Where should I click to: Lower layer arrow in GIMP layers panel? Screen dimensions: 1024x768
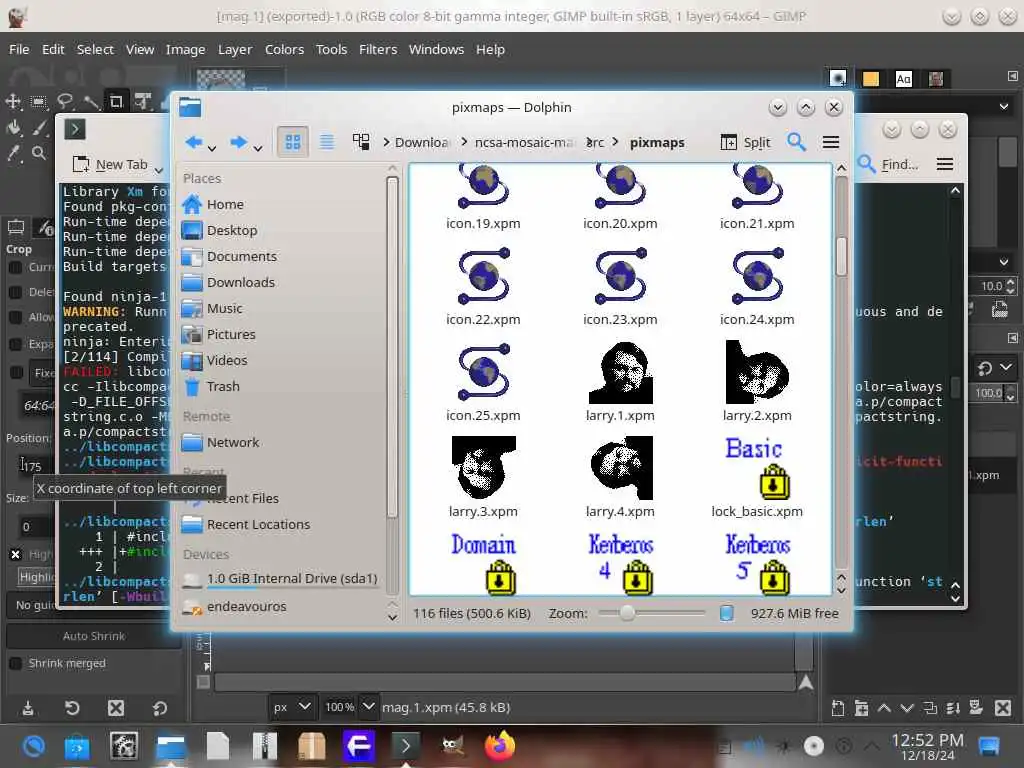click(x=907, y=708)
